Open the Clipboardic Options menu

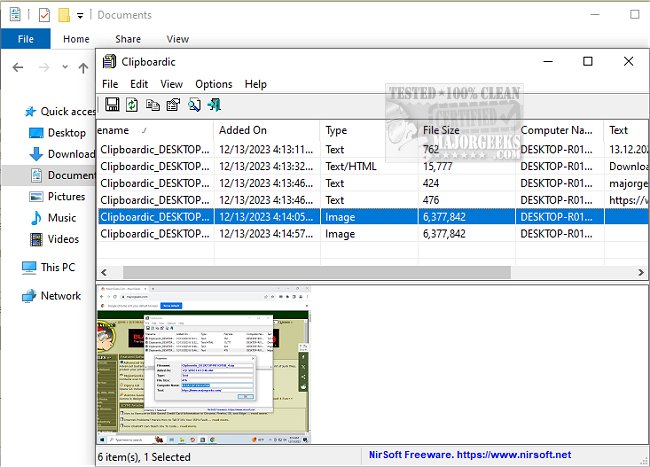pyautogui.click(x=213, y=84)
